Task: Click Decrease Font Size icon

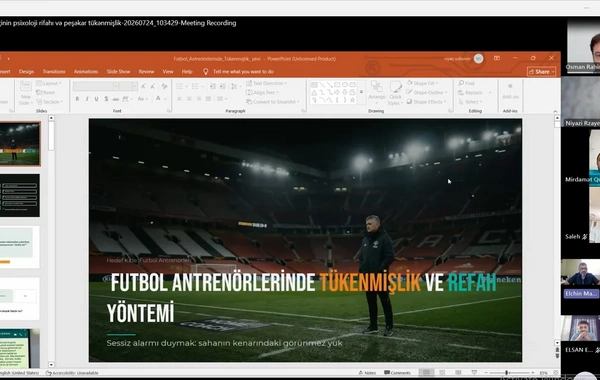Action: tap(153, 86)
